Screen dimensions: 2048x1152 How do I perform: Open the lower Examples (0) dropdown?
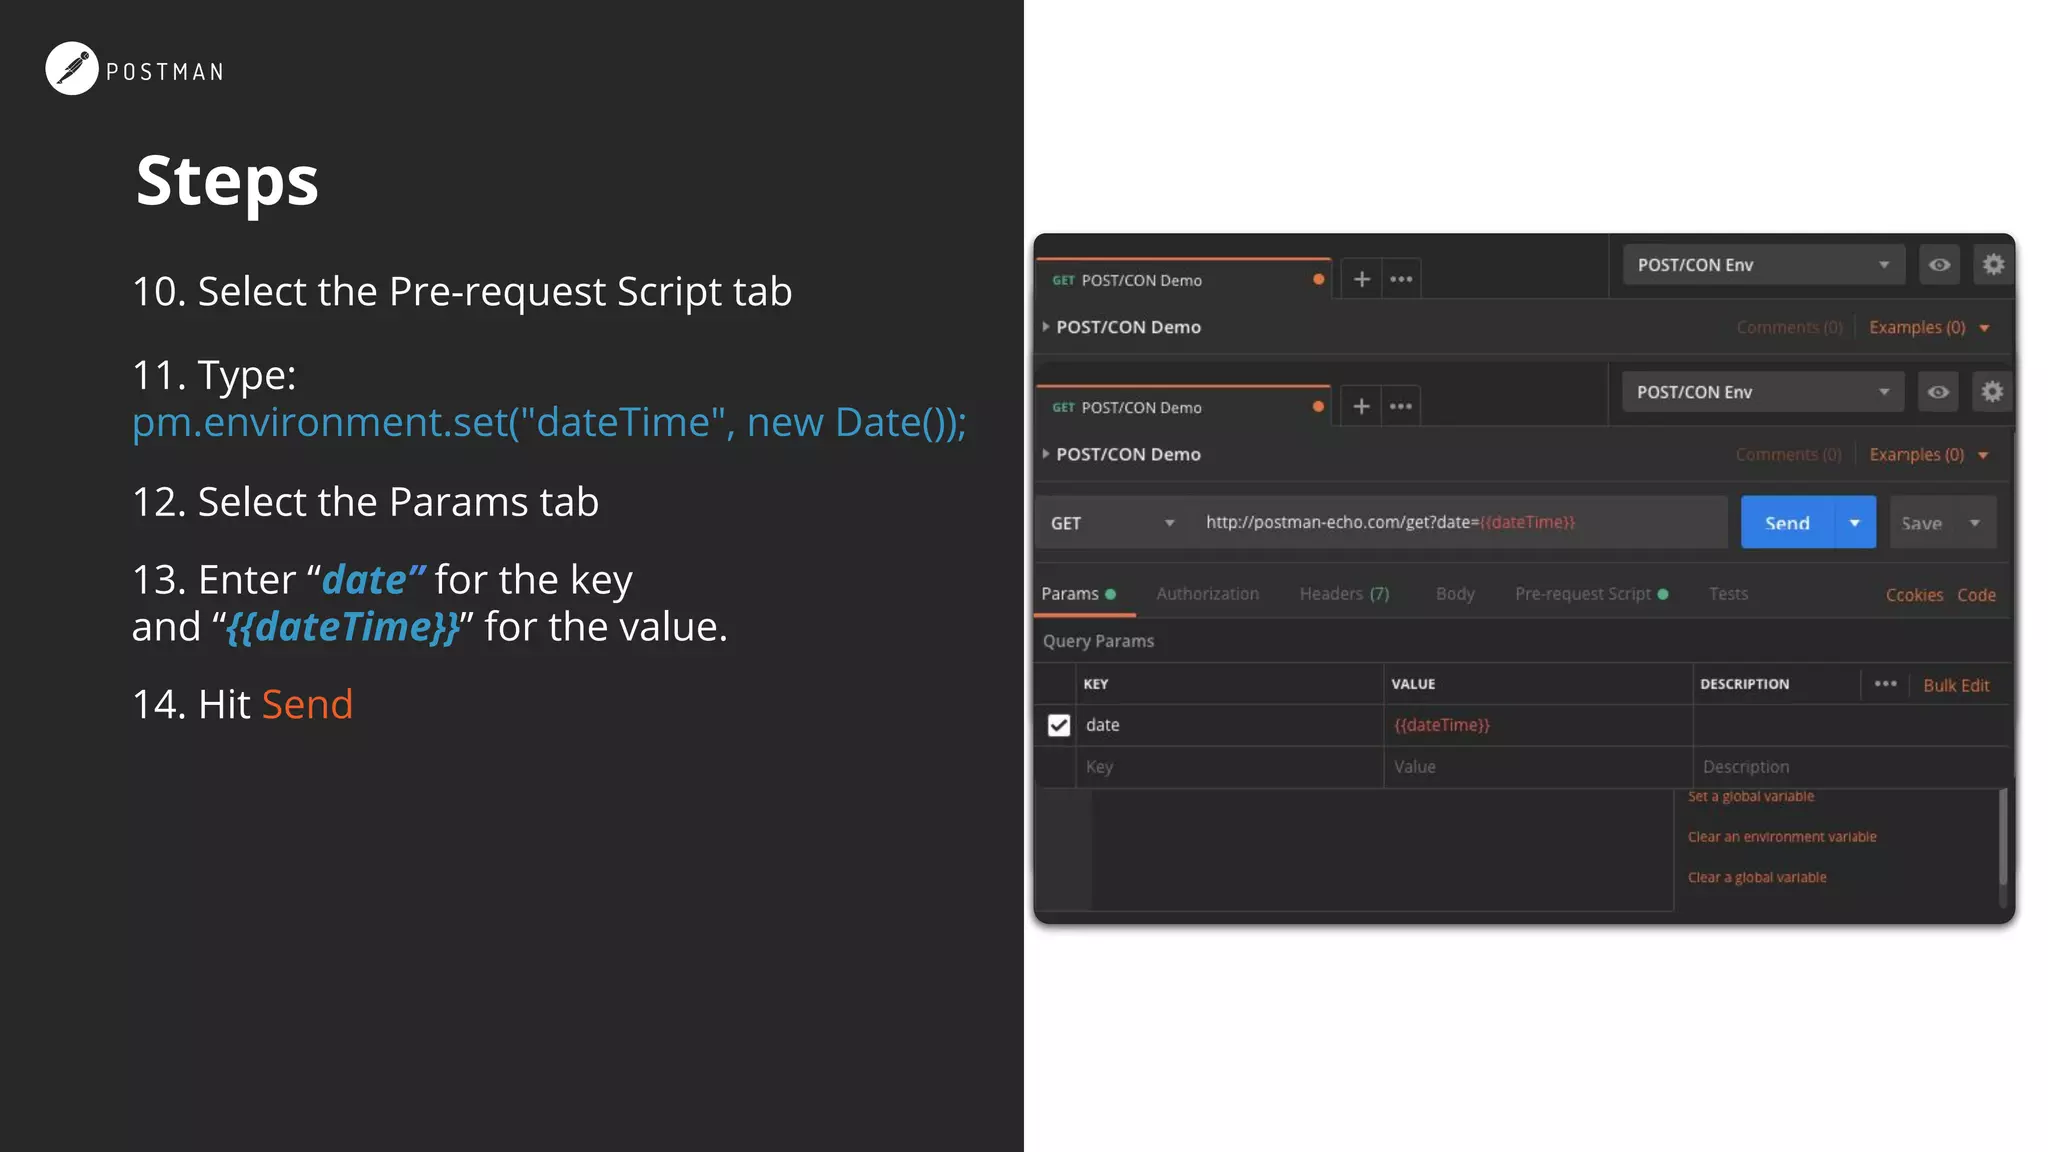pos(1928,454)
